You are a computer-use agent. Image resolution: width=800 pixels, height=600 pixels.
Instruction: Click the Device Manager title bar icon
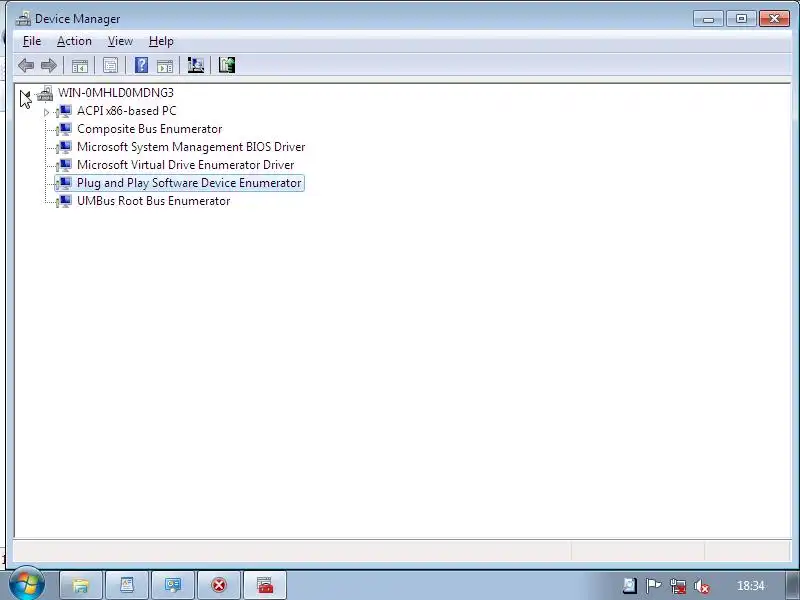click(23, 19)
